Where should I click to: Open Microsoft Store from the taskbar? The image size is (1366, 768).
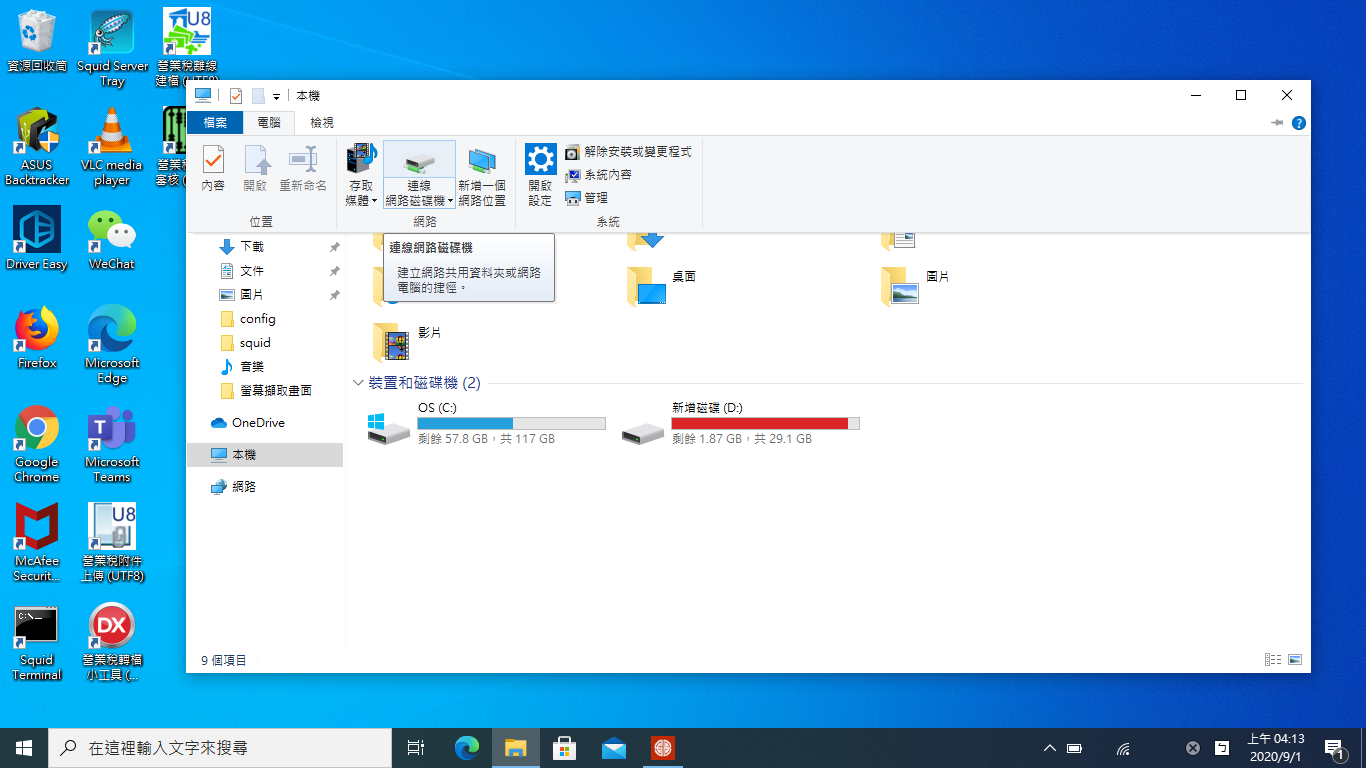tap(564, 748)
